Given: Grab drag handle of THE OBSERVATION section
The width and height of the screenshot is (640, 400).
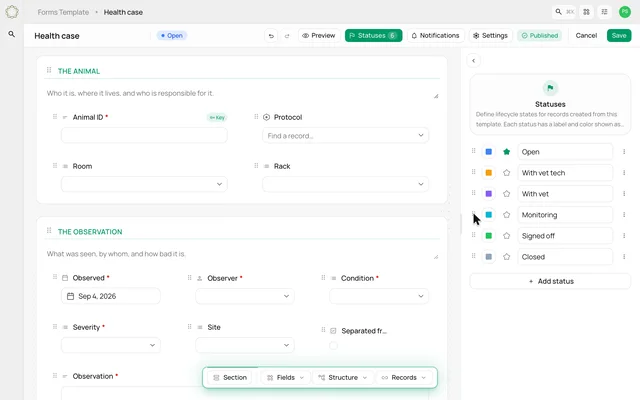Looking at the screenshot, I should tap(49, 231).
